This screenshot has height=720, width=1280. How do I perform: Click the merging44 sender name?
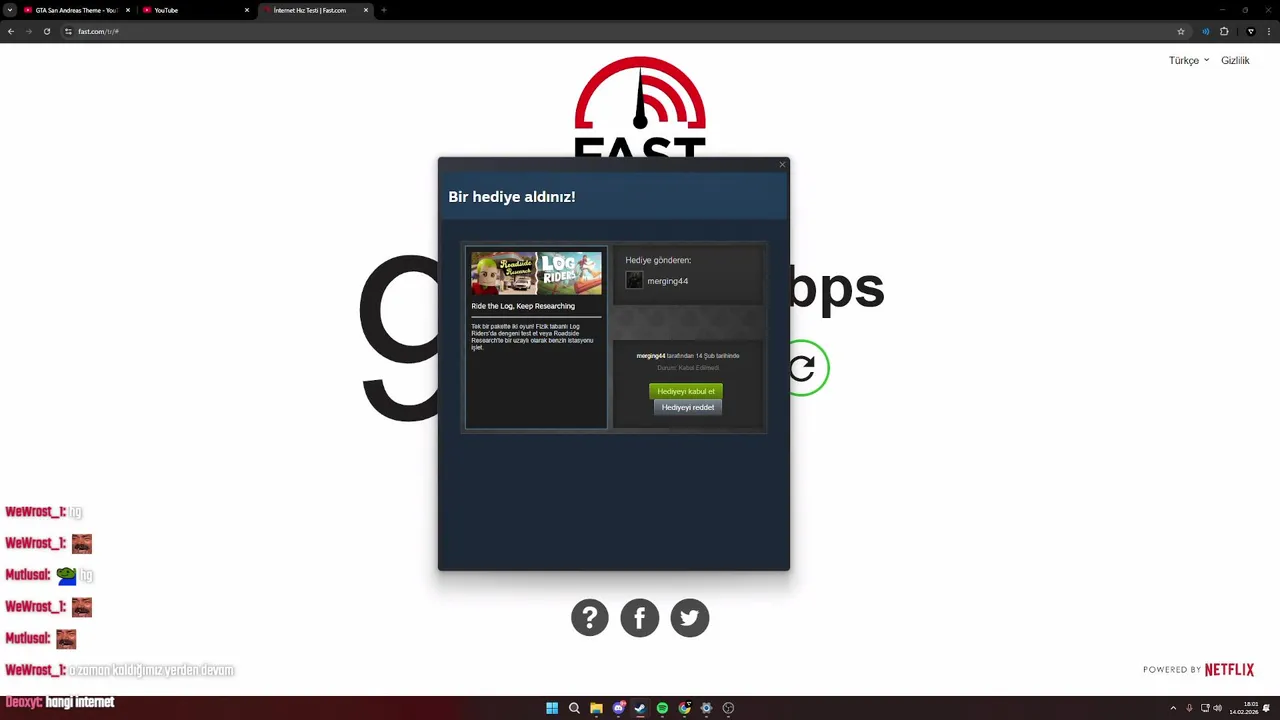(x=667, y=281)
